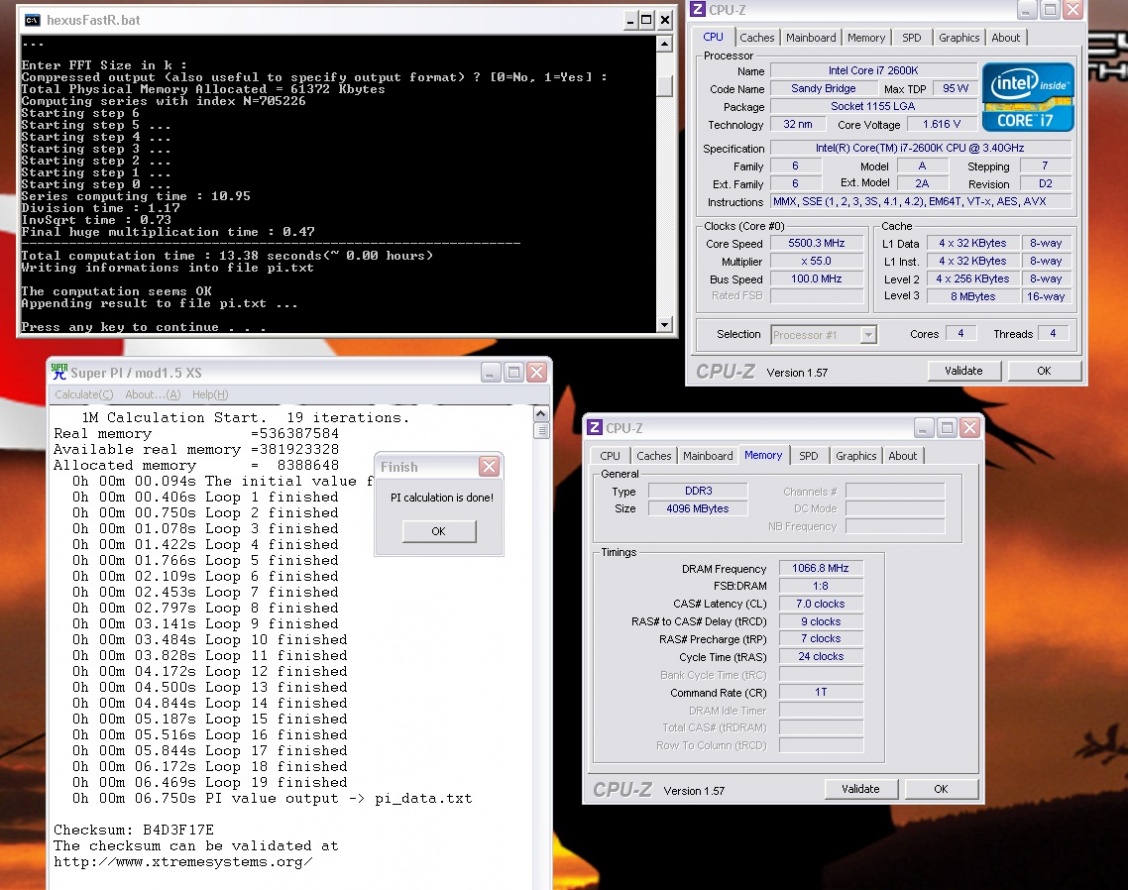The width and height of the screenshot is (1128, 890).
Task: Open the Help menu in Super PI
Action: tap(210, 395)
